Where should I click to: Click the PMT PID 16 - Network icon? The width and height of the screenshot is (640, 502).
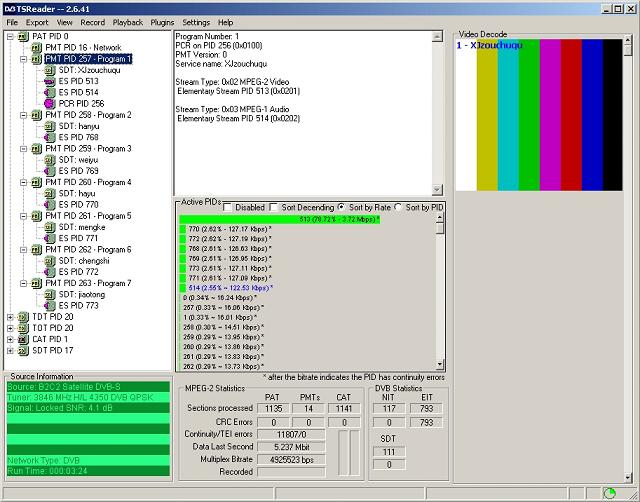[37, 47]
